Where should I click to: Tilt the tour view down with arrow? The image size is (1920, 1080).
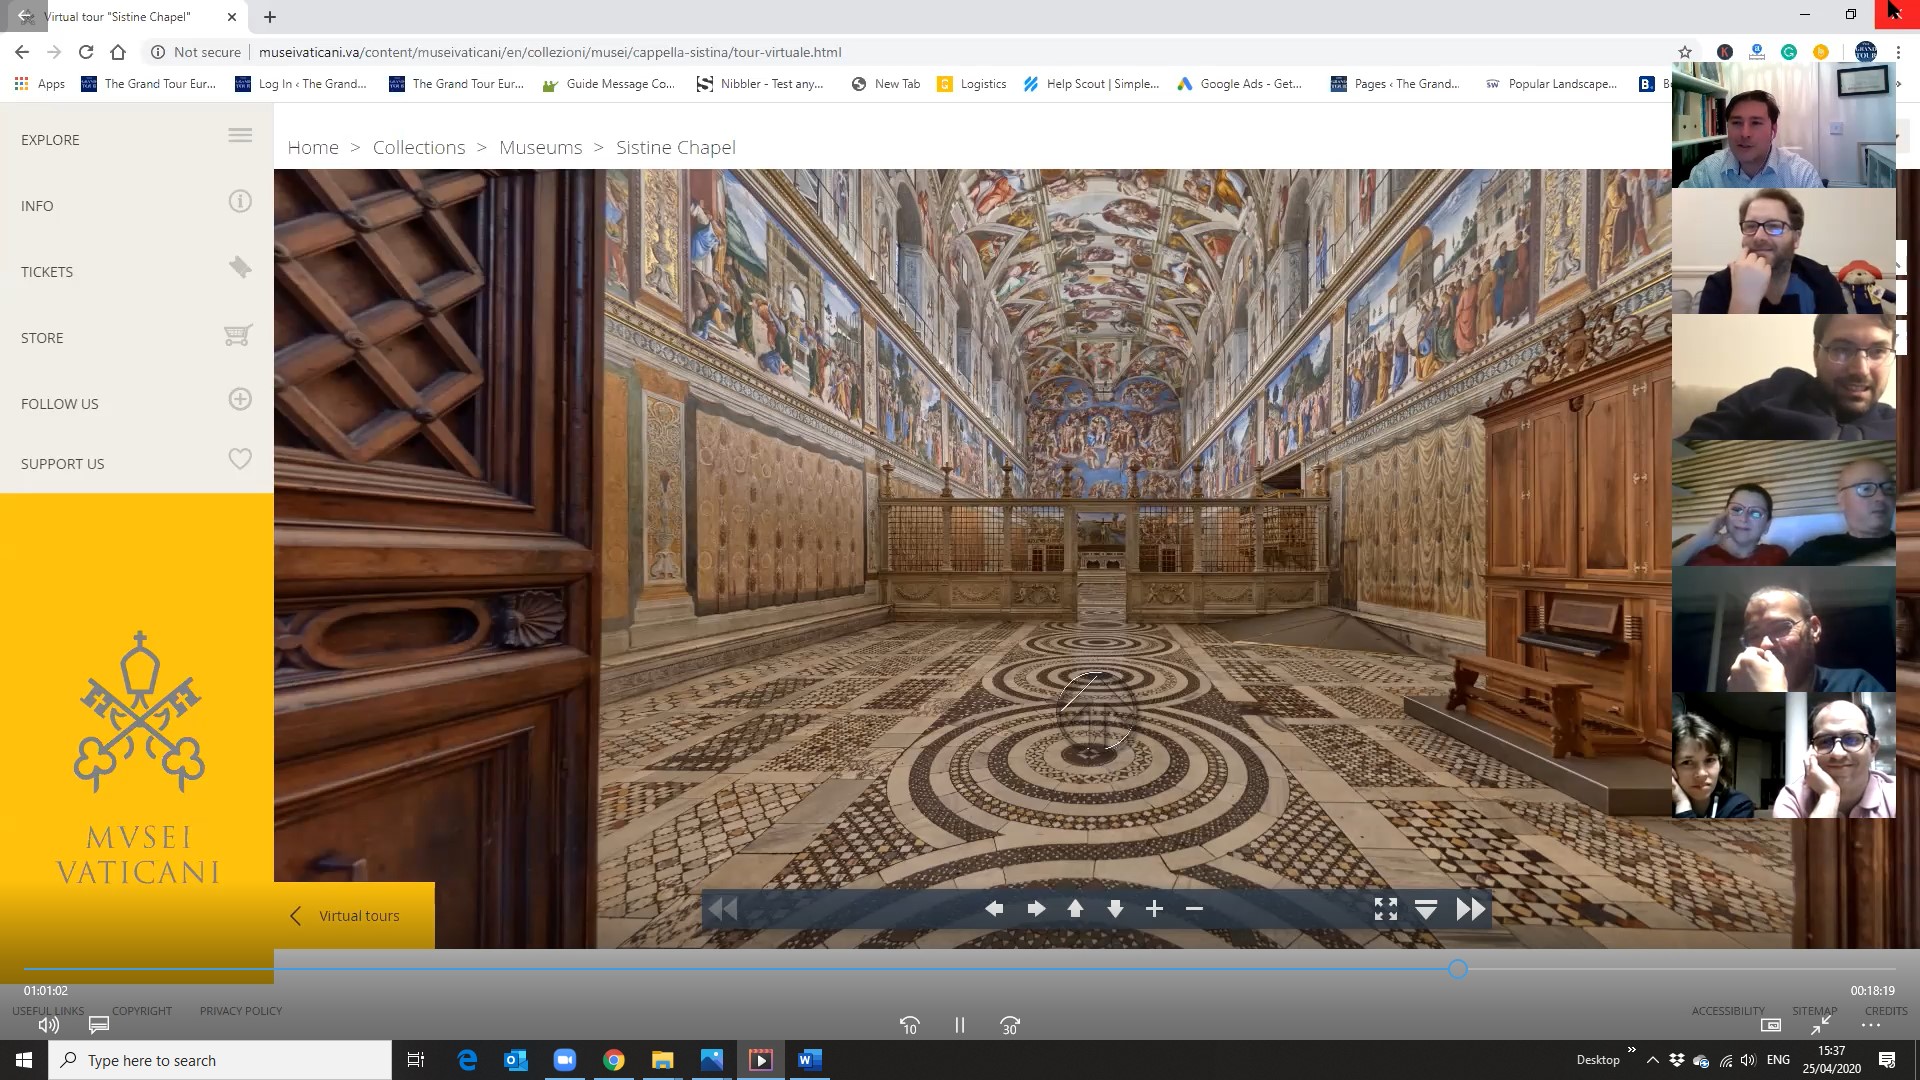click(1115, 909)
